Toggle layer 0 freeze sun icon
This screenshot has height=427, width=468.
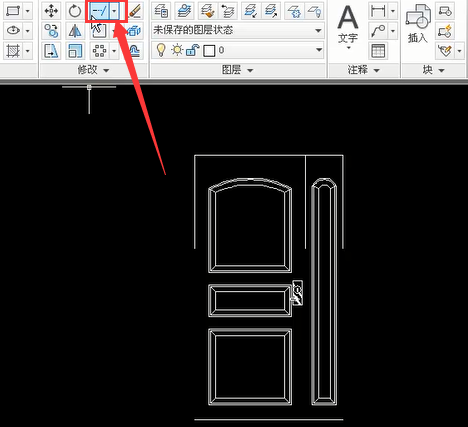(177, 50)
